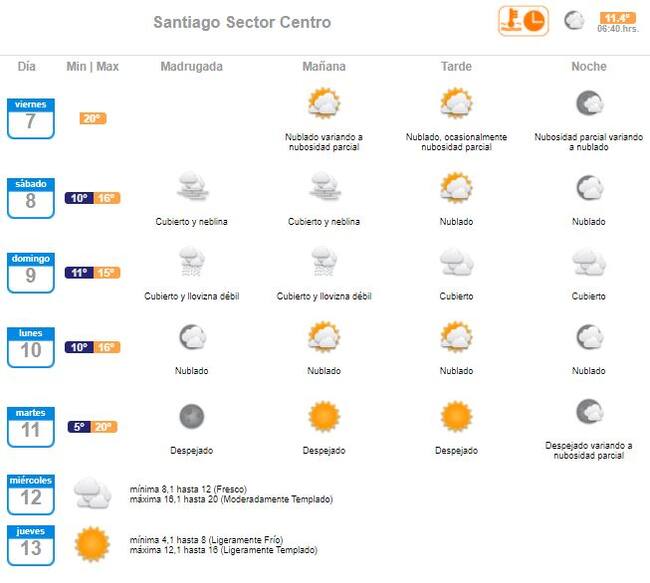Click the current conditions cloud icon in header

click(x=574, y=20)
